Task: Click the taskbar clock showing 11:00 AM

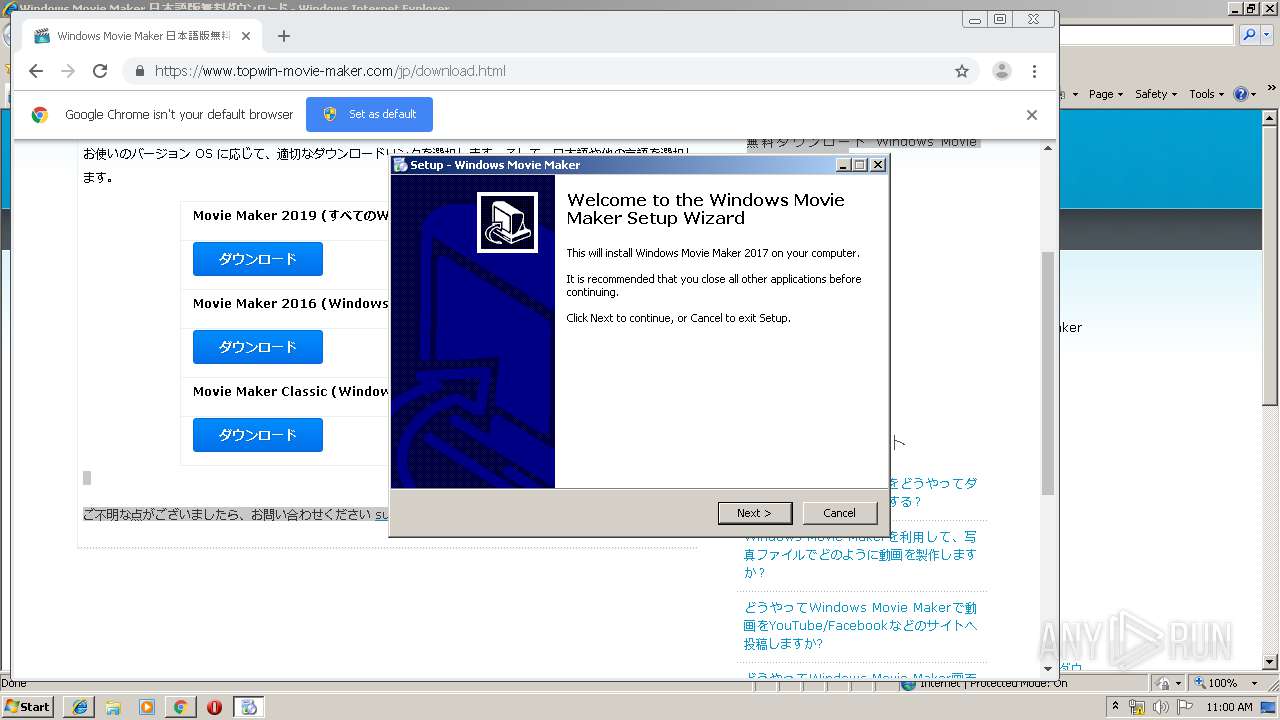Action: point(1229,707)
